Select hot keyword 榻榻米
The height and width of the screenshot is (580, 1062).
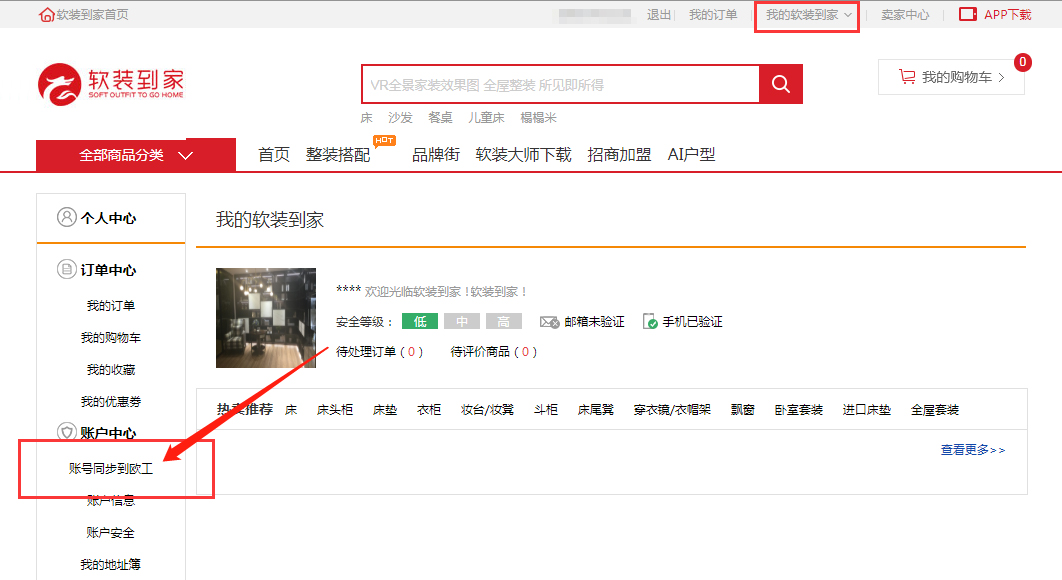point(538,118)
